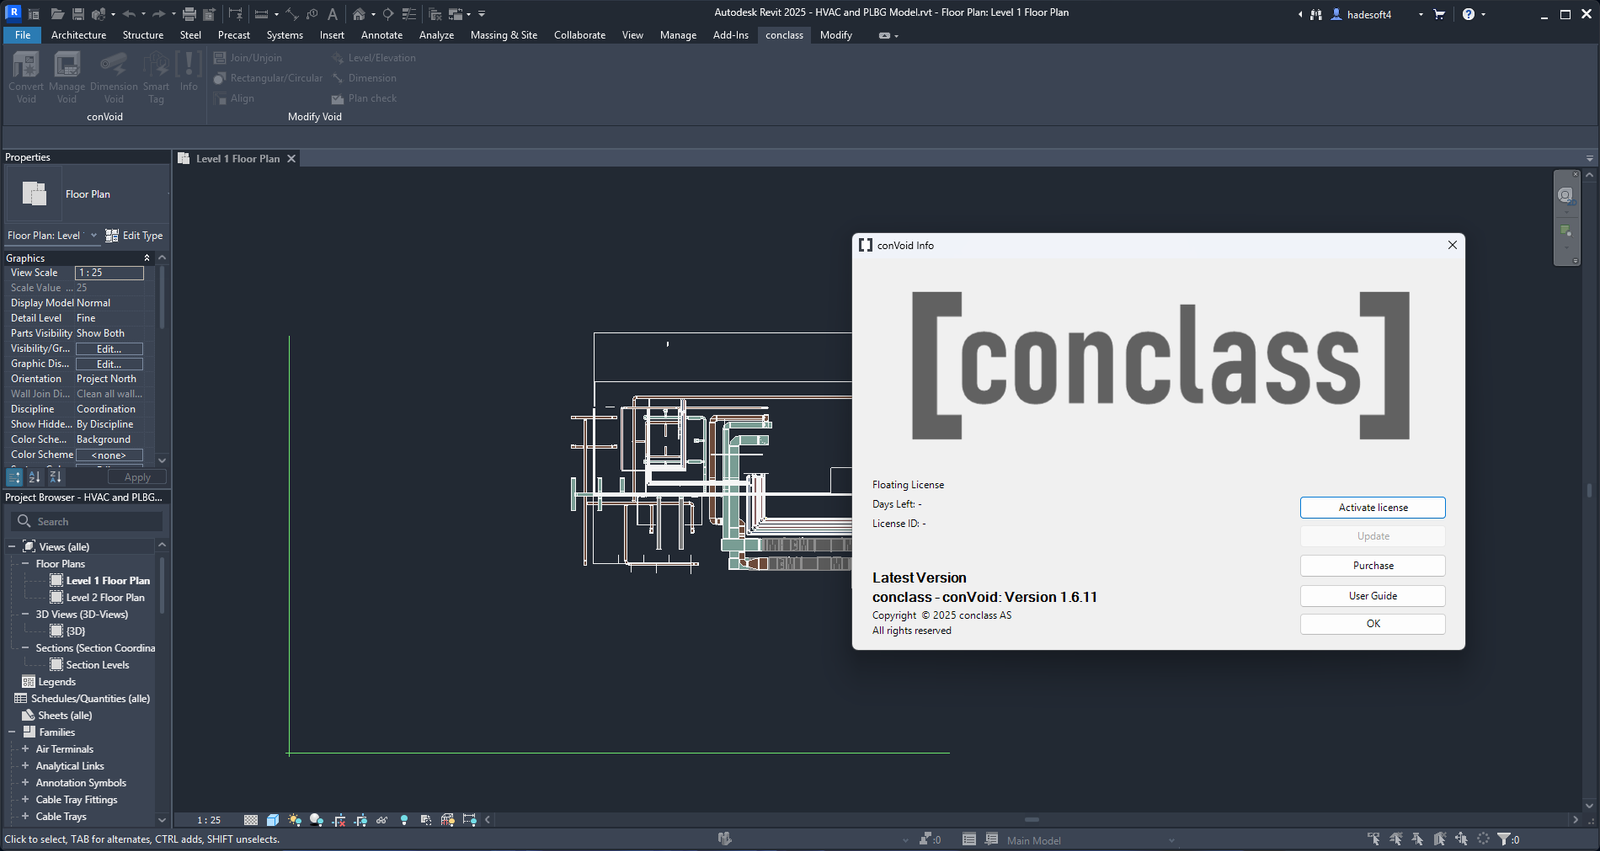Undo the last action
This screenshot has height=851, width=1600.
coord(129,14)
